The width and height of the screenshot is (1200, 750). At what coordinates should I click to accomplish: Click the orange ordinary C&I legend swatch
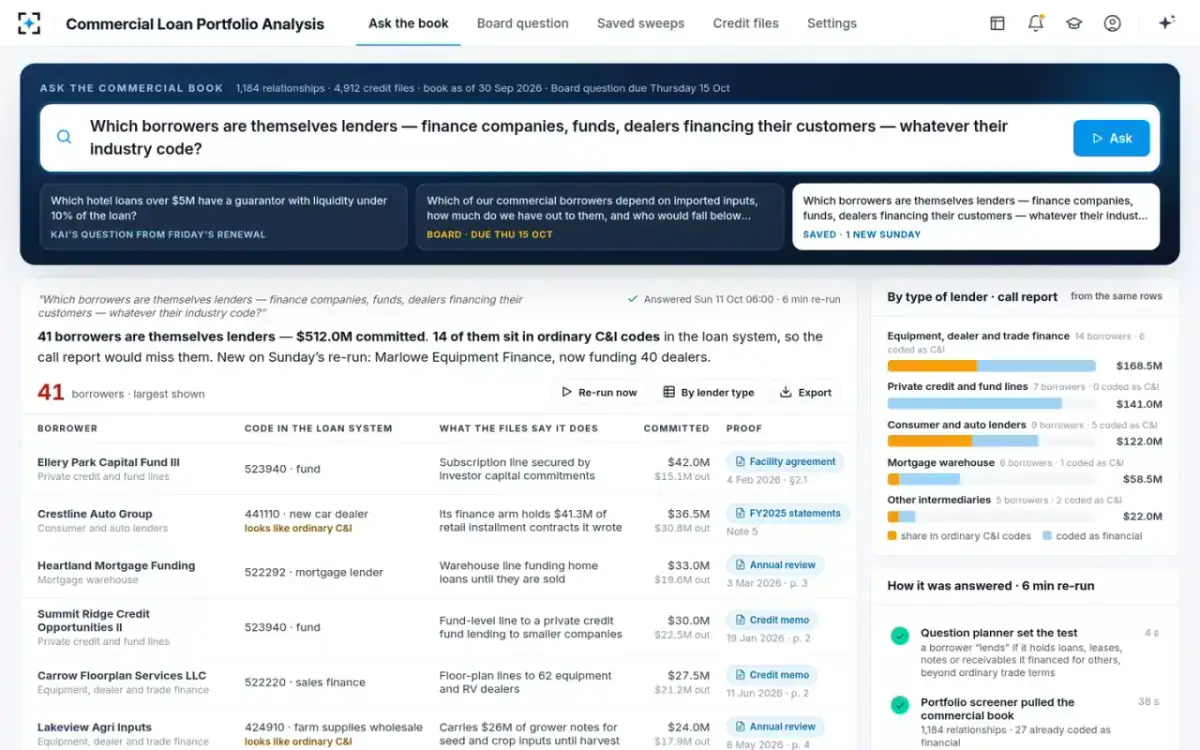pos(892,536)
